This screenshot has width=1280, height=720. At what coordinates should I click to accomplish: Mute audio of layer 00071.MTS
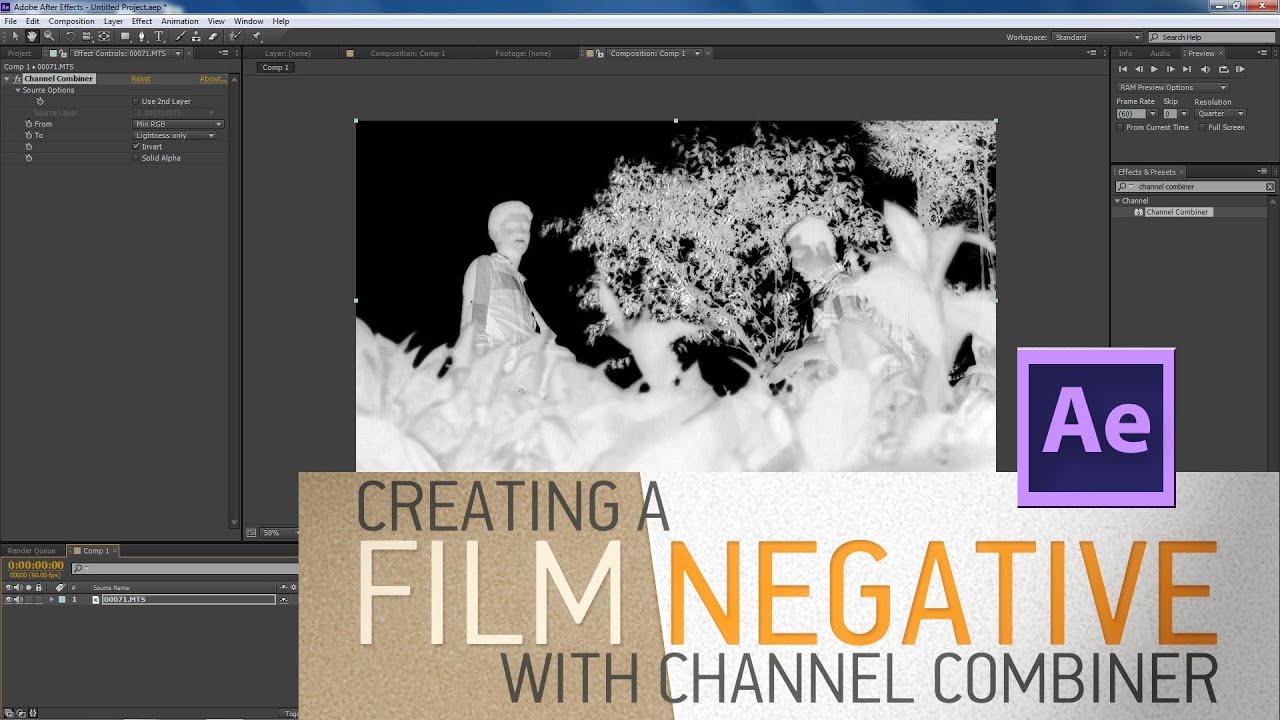click(18, 599)
